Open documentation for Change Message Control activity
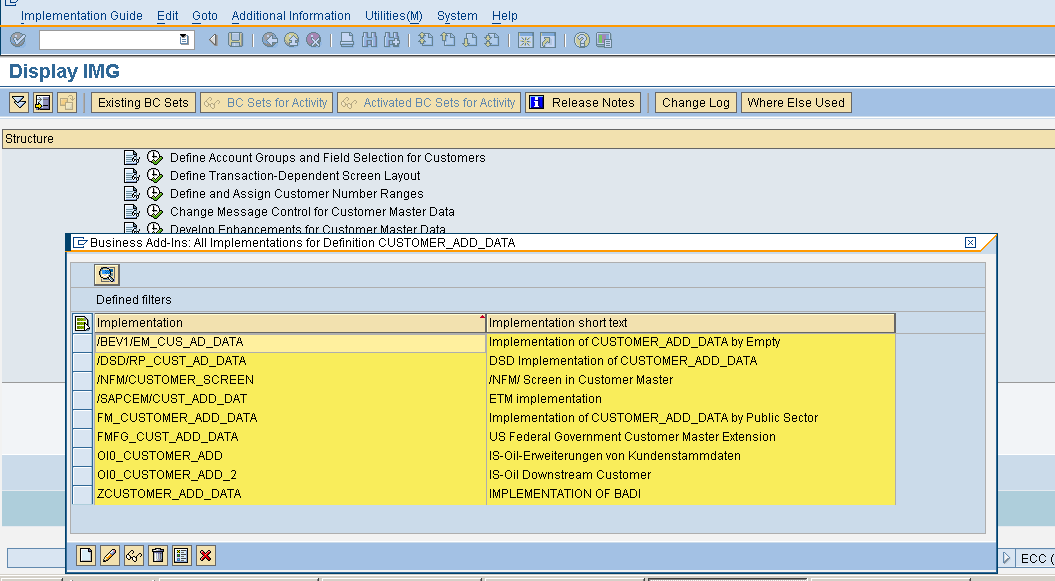 [133, 210]
